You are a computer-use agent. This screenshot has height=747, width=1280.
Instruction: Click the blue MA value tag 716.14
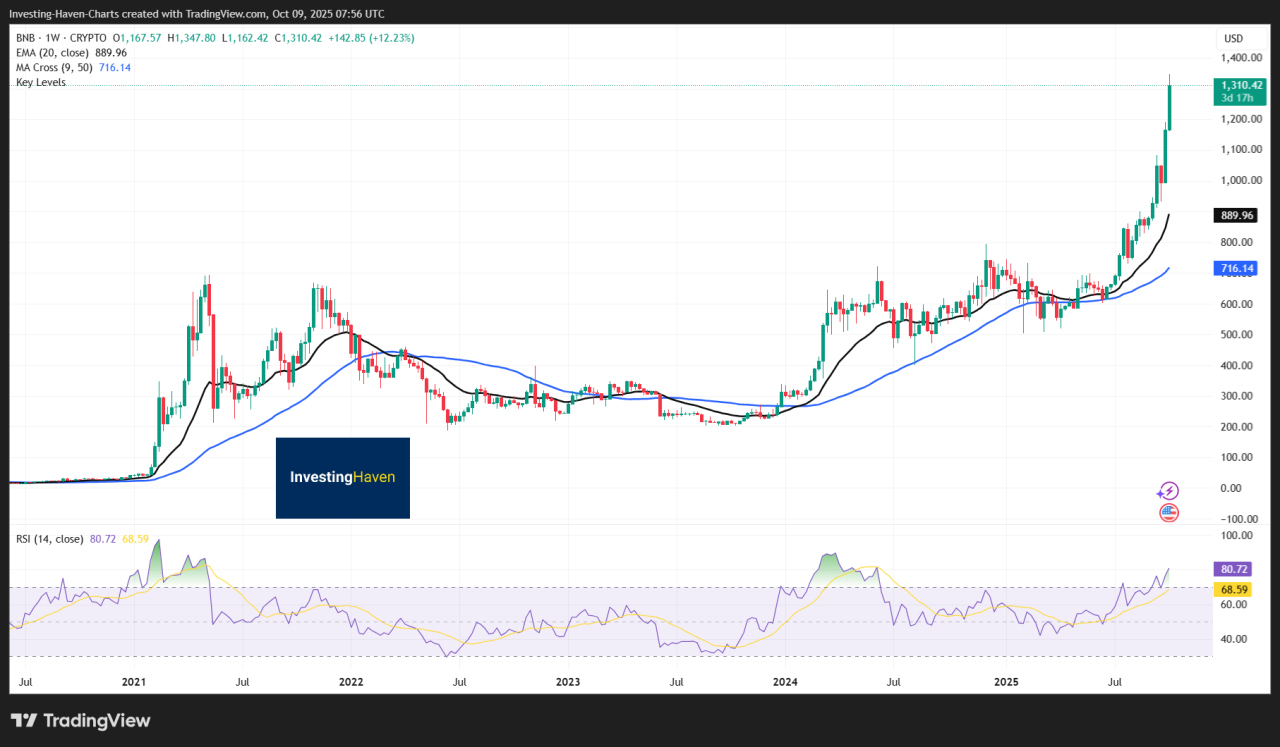(x=1235, y=268)
